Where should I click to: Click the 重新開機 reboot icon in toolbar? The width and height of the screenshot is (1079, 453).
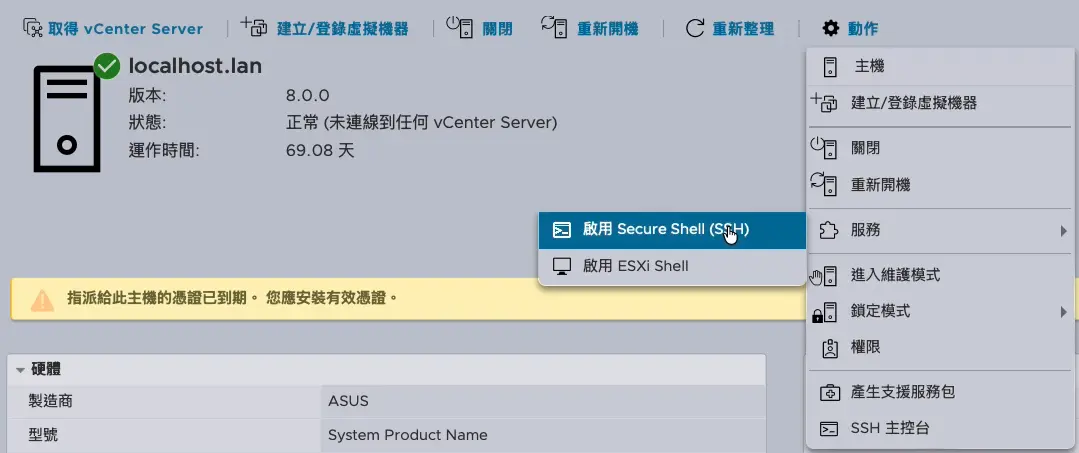[553, 27]
